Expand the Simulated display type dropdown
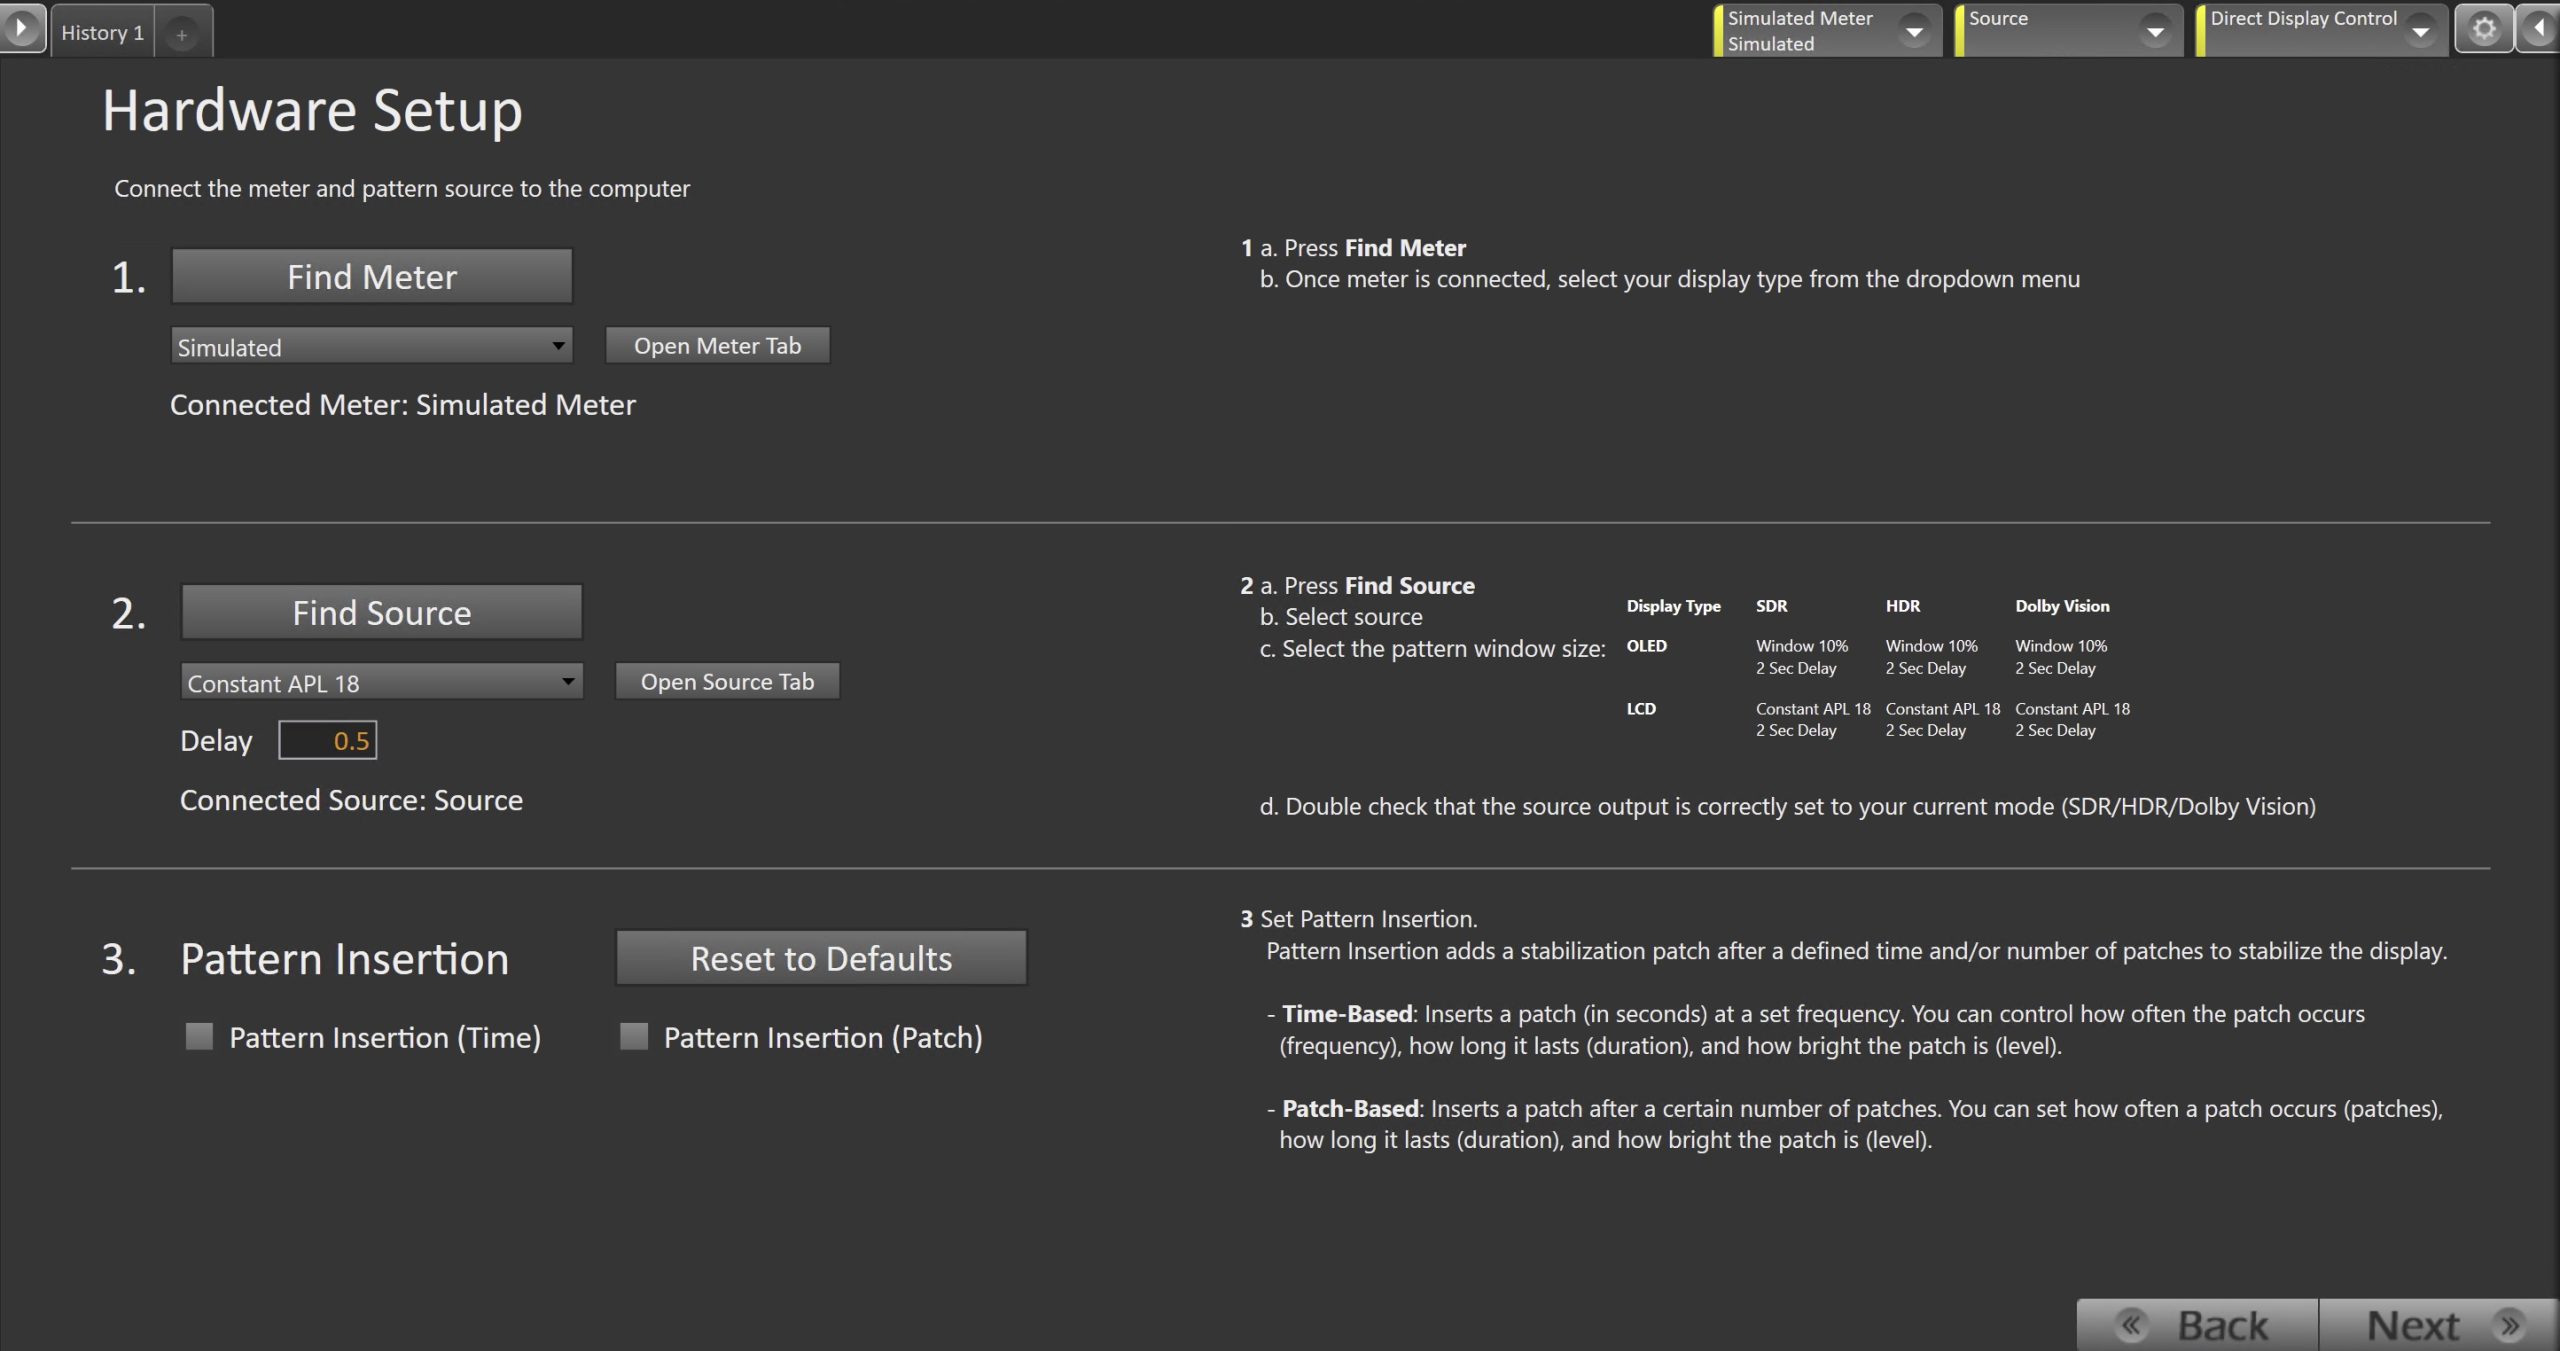The height and width of the screenshot is (1351, 2560). [x=558, y=346]
